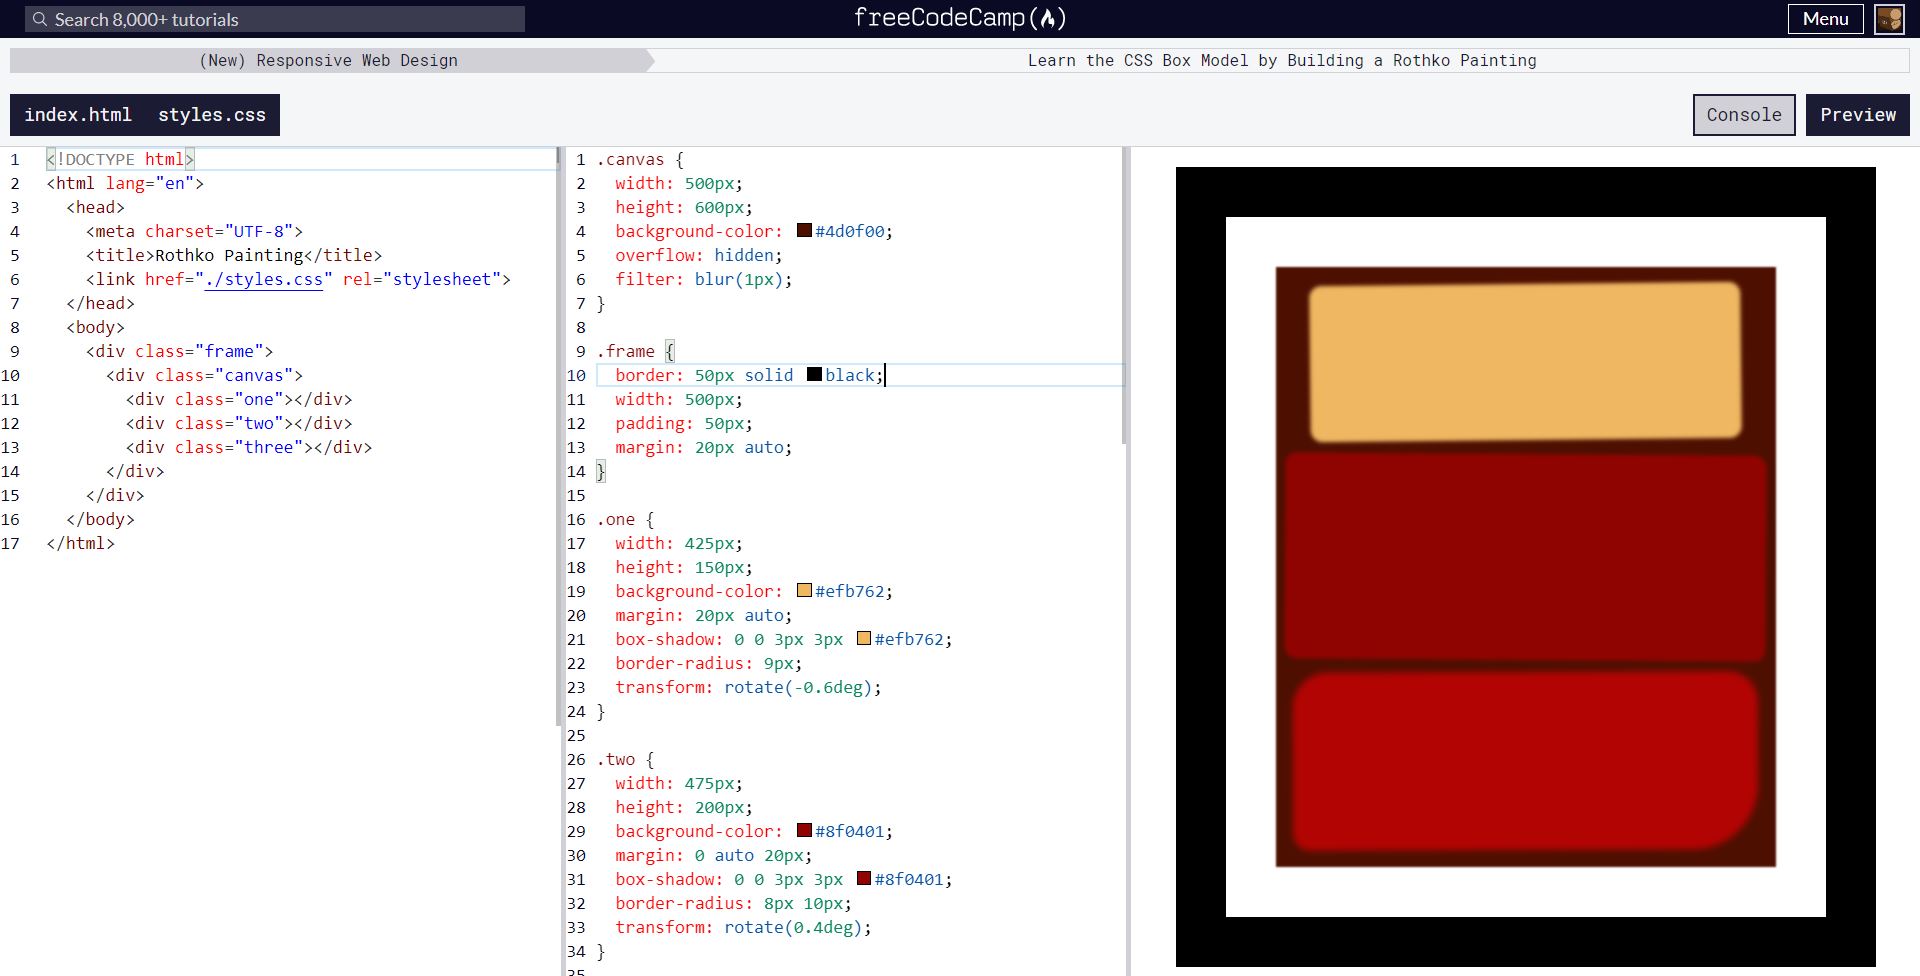Click the 'transform: rotate(0.4deg);' line
Viewport: 1920px width, 976px height.
tap(743, 927)
